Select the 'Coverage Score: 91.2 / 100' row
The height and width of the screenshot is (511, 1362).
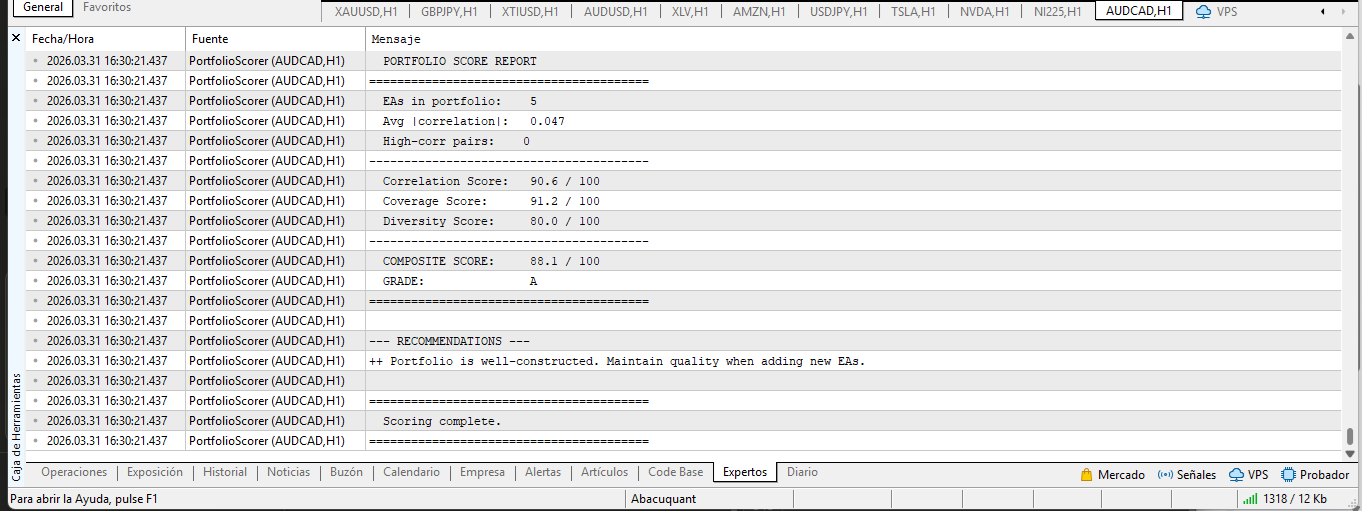683,201
